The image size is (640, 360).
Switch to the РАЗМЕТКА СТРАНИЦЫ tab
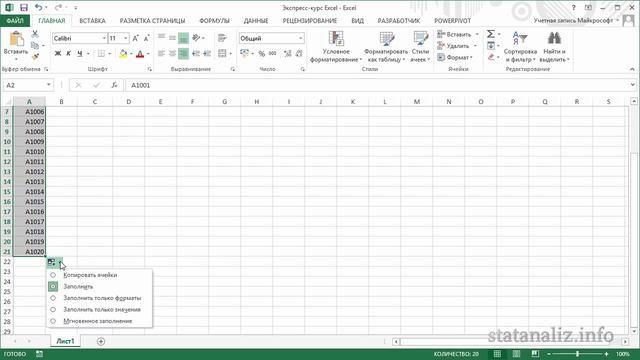152,20
